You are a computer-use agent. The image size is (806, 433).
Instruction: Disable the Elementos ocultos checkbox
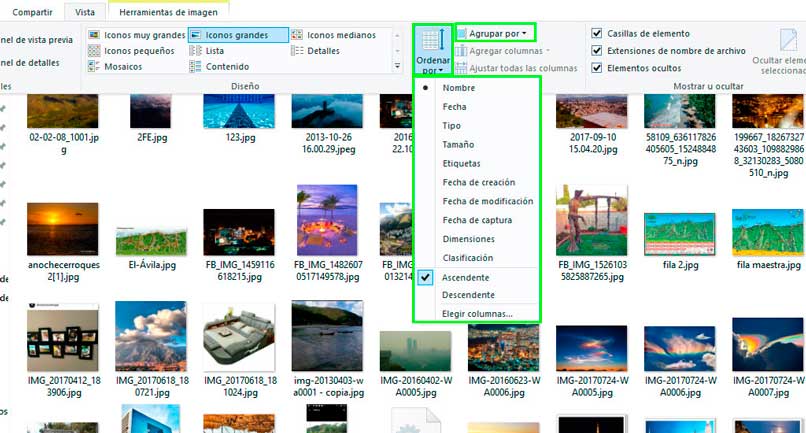(x=597, y=68)
